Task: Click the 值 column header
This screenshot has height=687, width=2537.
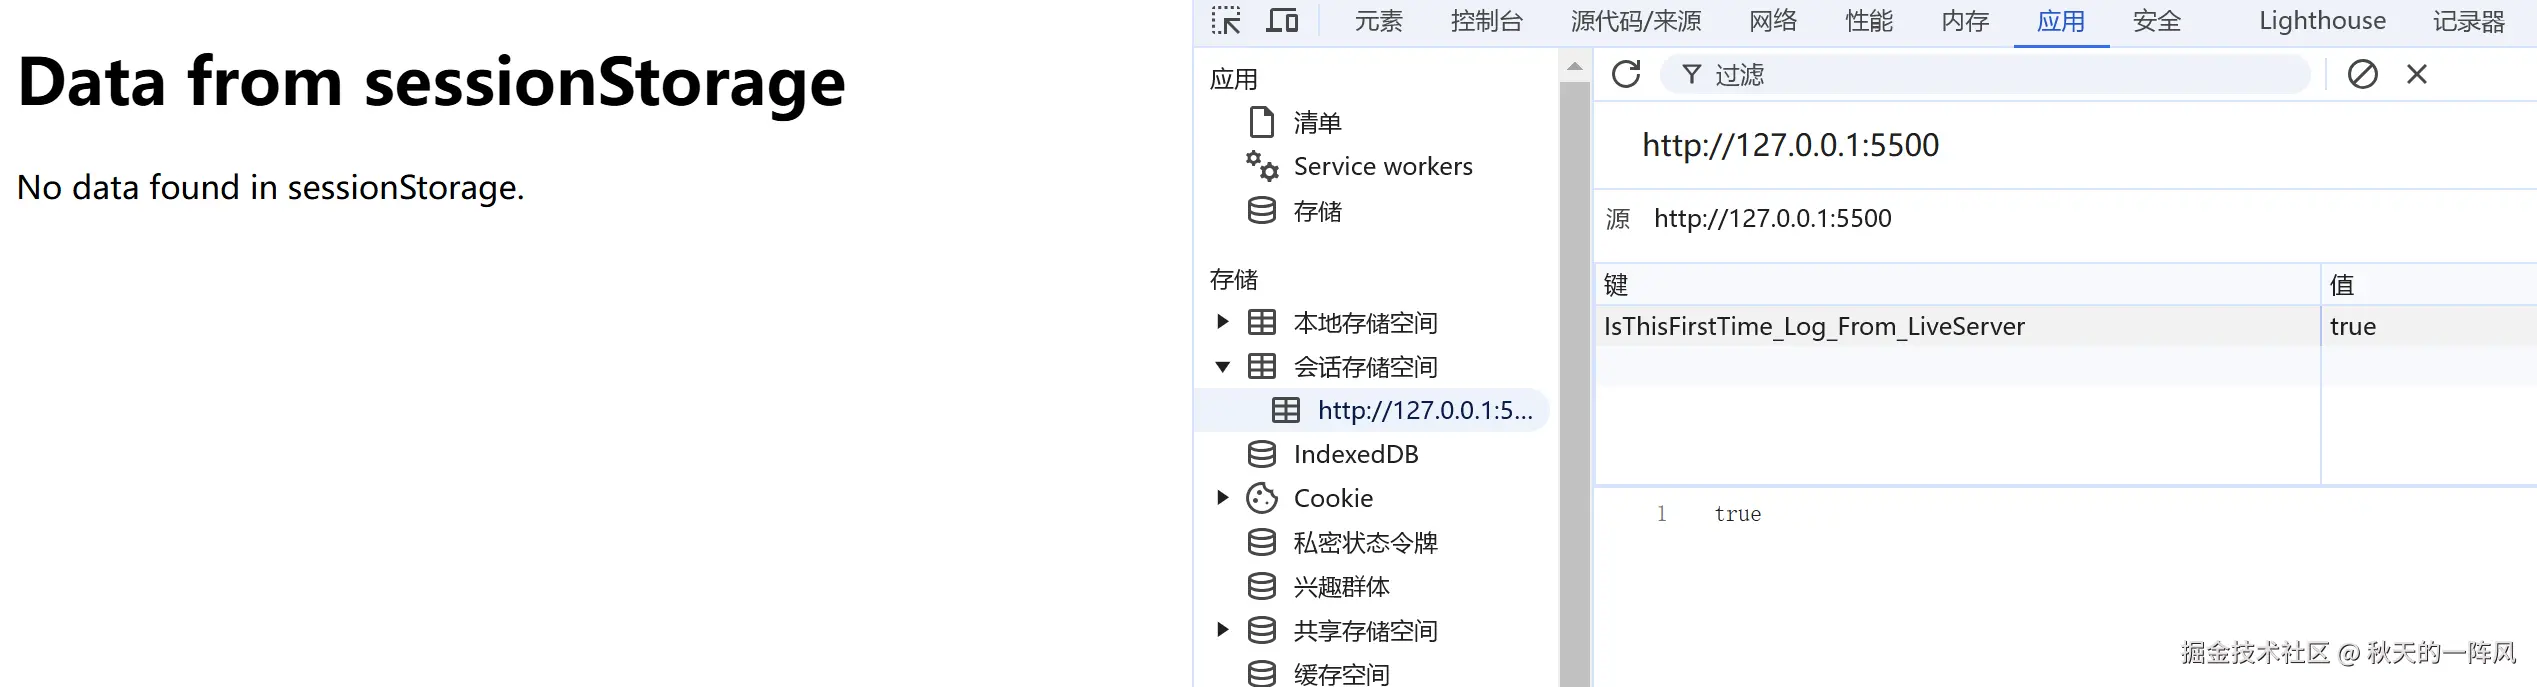Action: coord(2429,285)
